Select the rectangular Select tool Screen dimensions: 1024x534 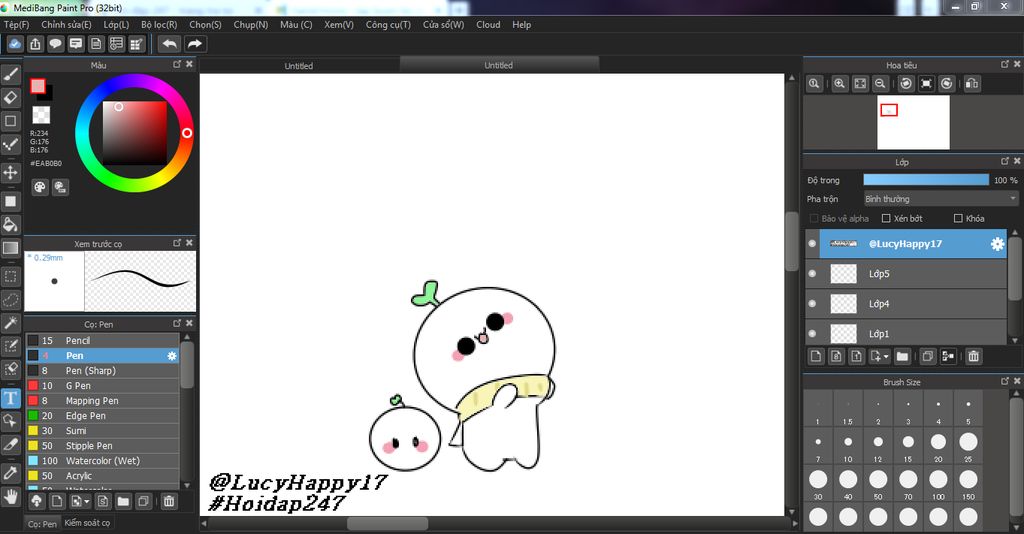pos(10,276)
